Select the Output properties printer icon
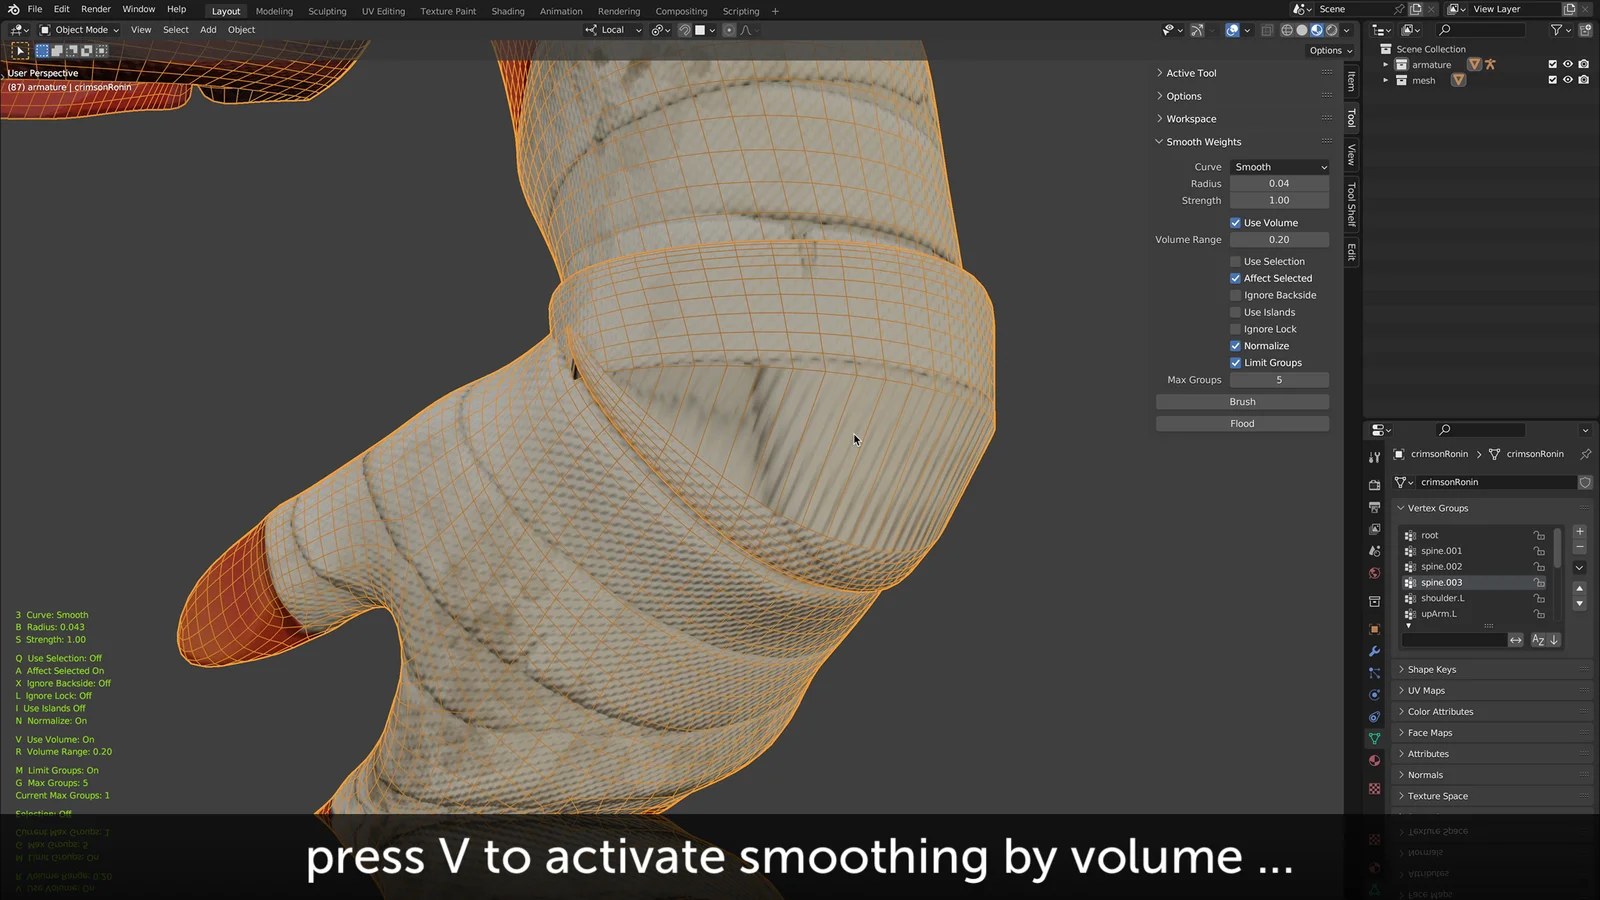Viewport: 1600px width, 900px height. [x=1375, y=506]
